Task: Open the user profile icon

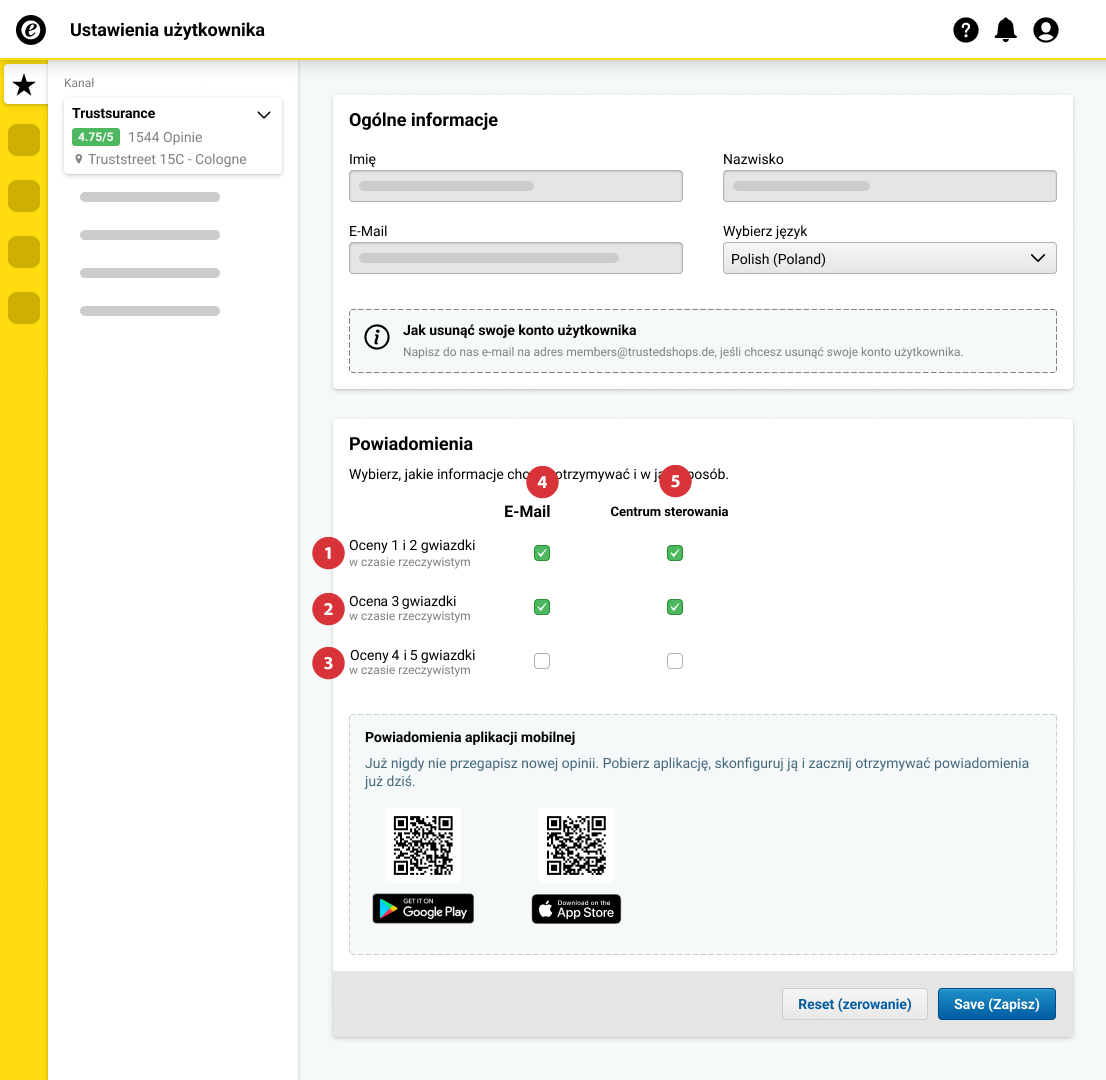Action: tap(1045, 30)
